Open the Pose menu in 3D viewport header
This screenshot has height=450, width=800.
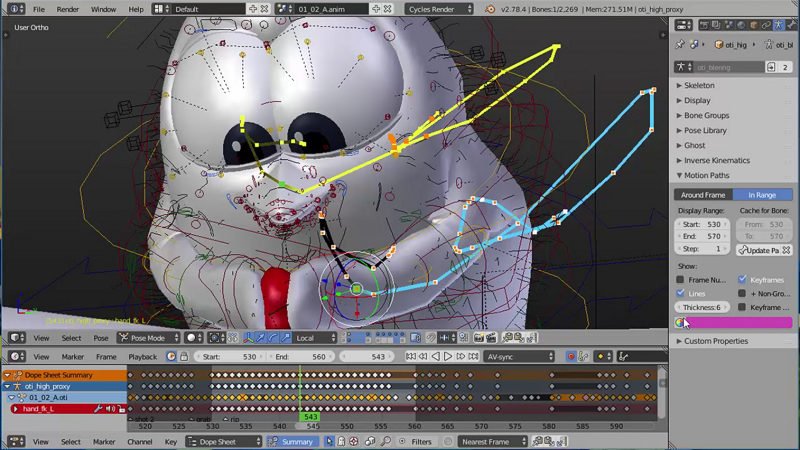(x=102, y=338)
